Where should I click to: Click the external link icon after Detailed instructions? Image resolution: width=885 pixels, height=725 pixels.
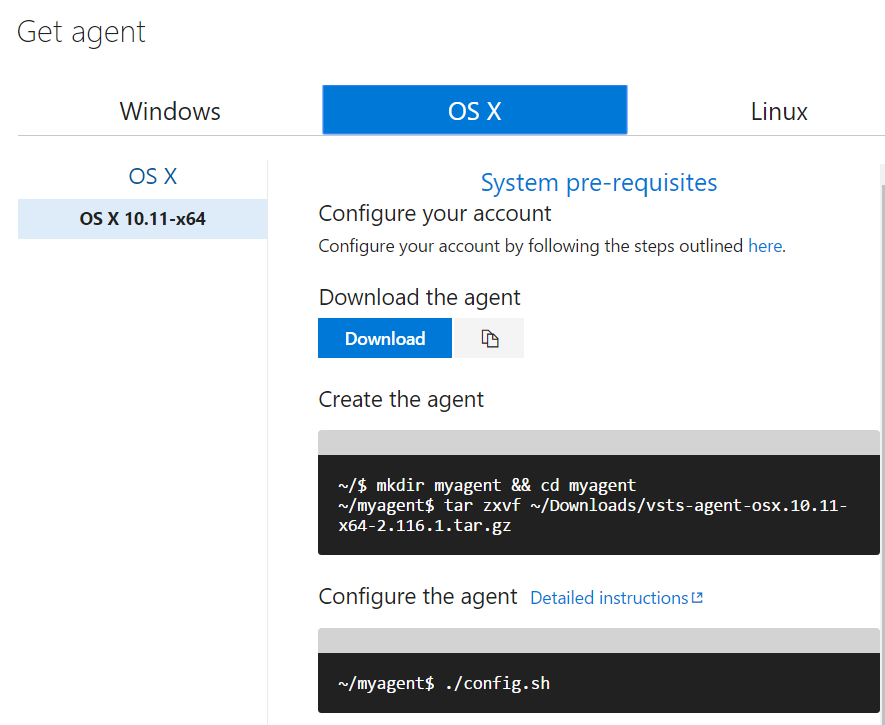pos(698,597)
